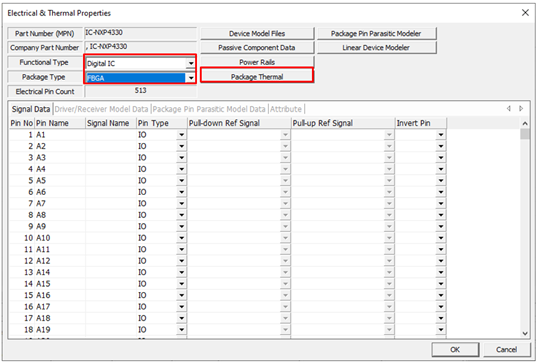Confirm with the OK button
This screenshot has height=364, width=538.
click(x=455, y=349)
